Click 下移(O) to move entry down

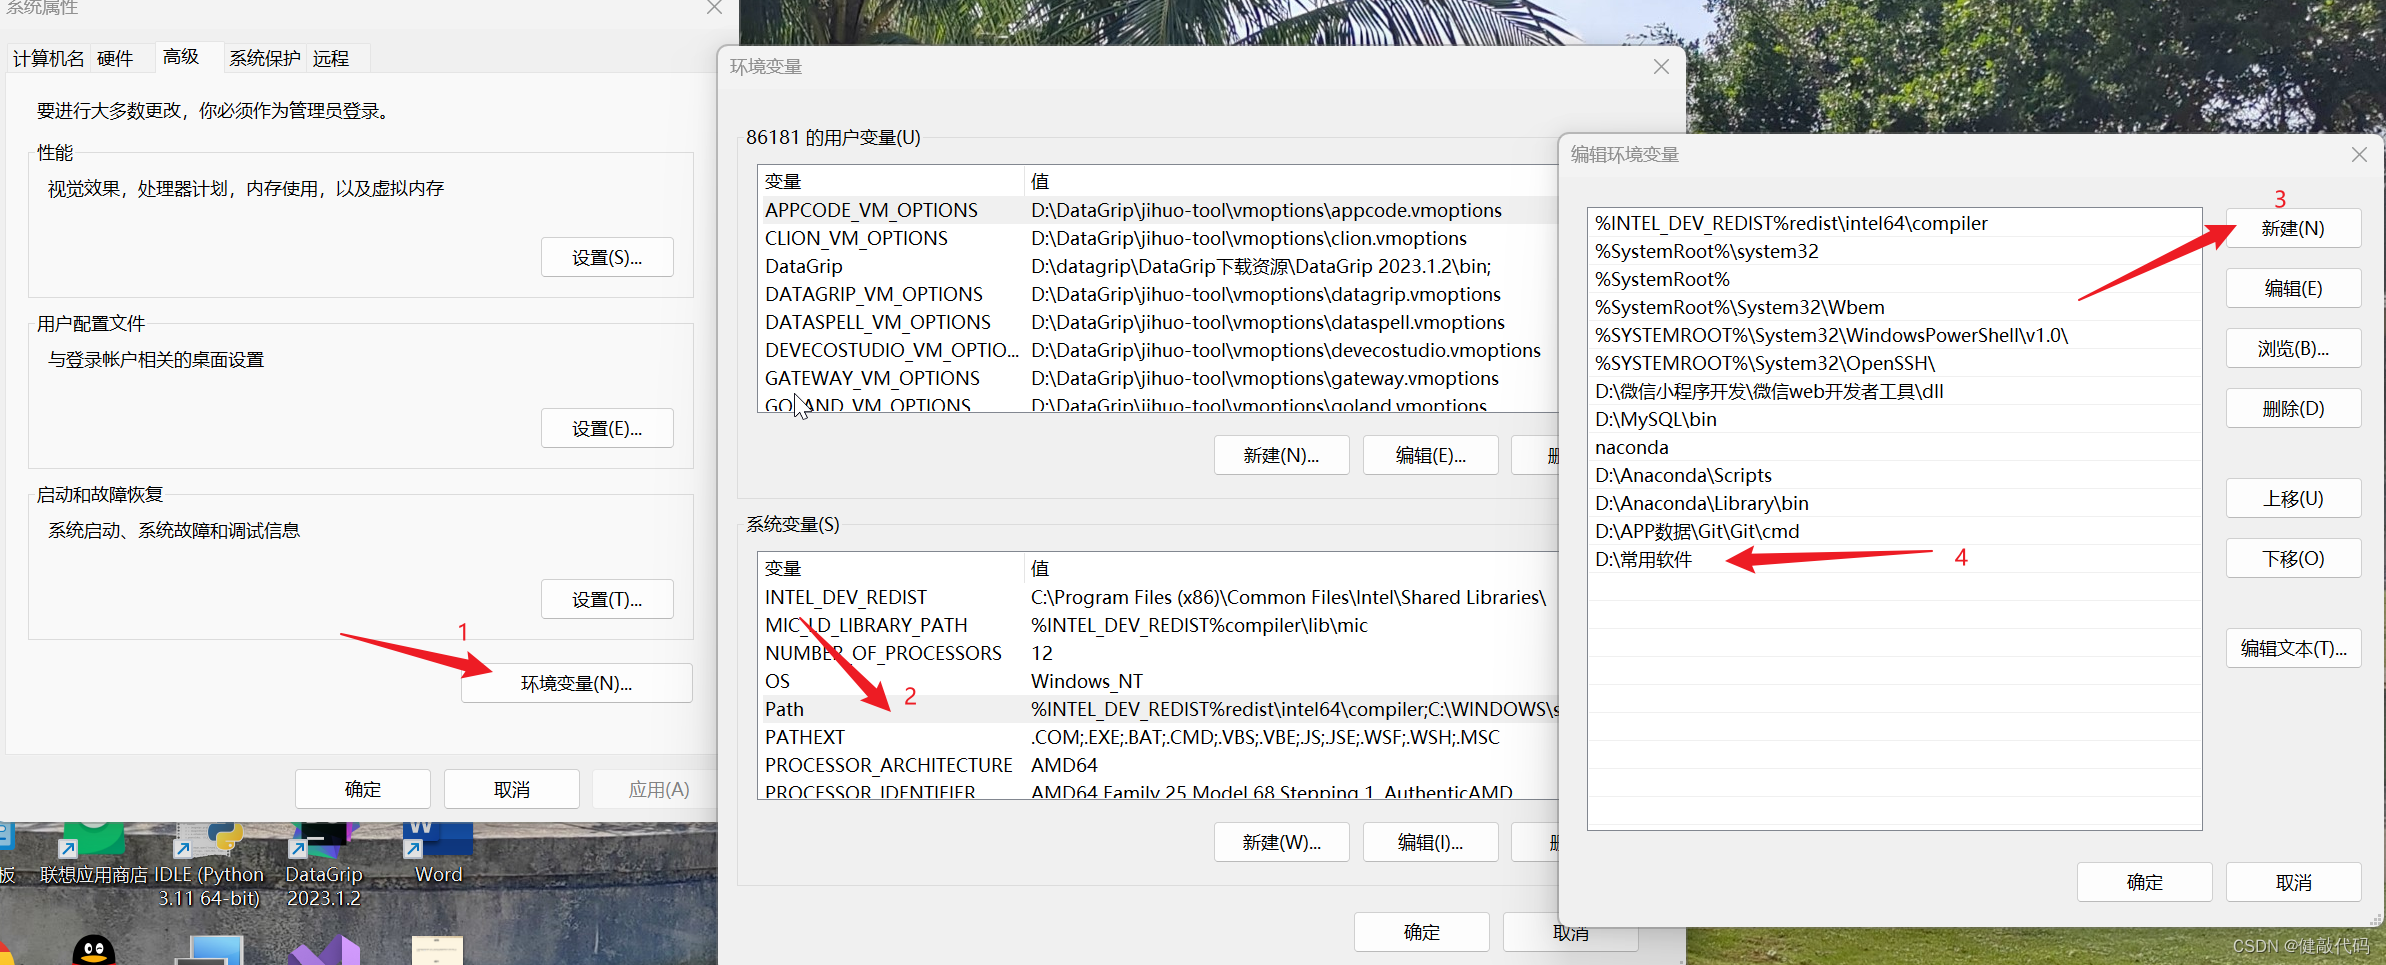[2292, 558]
